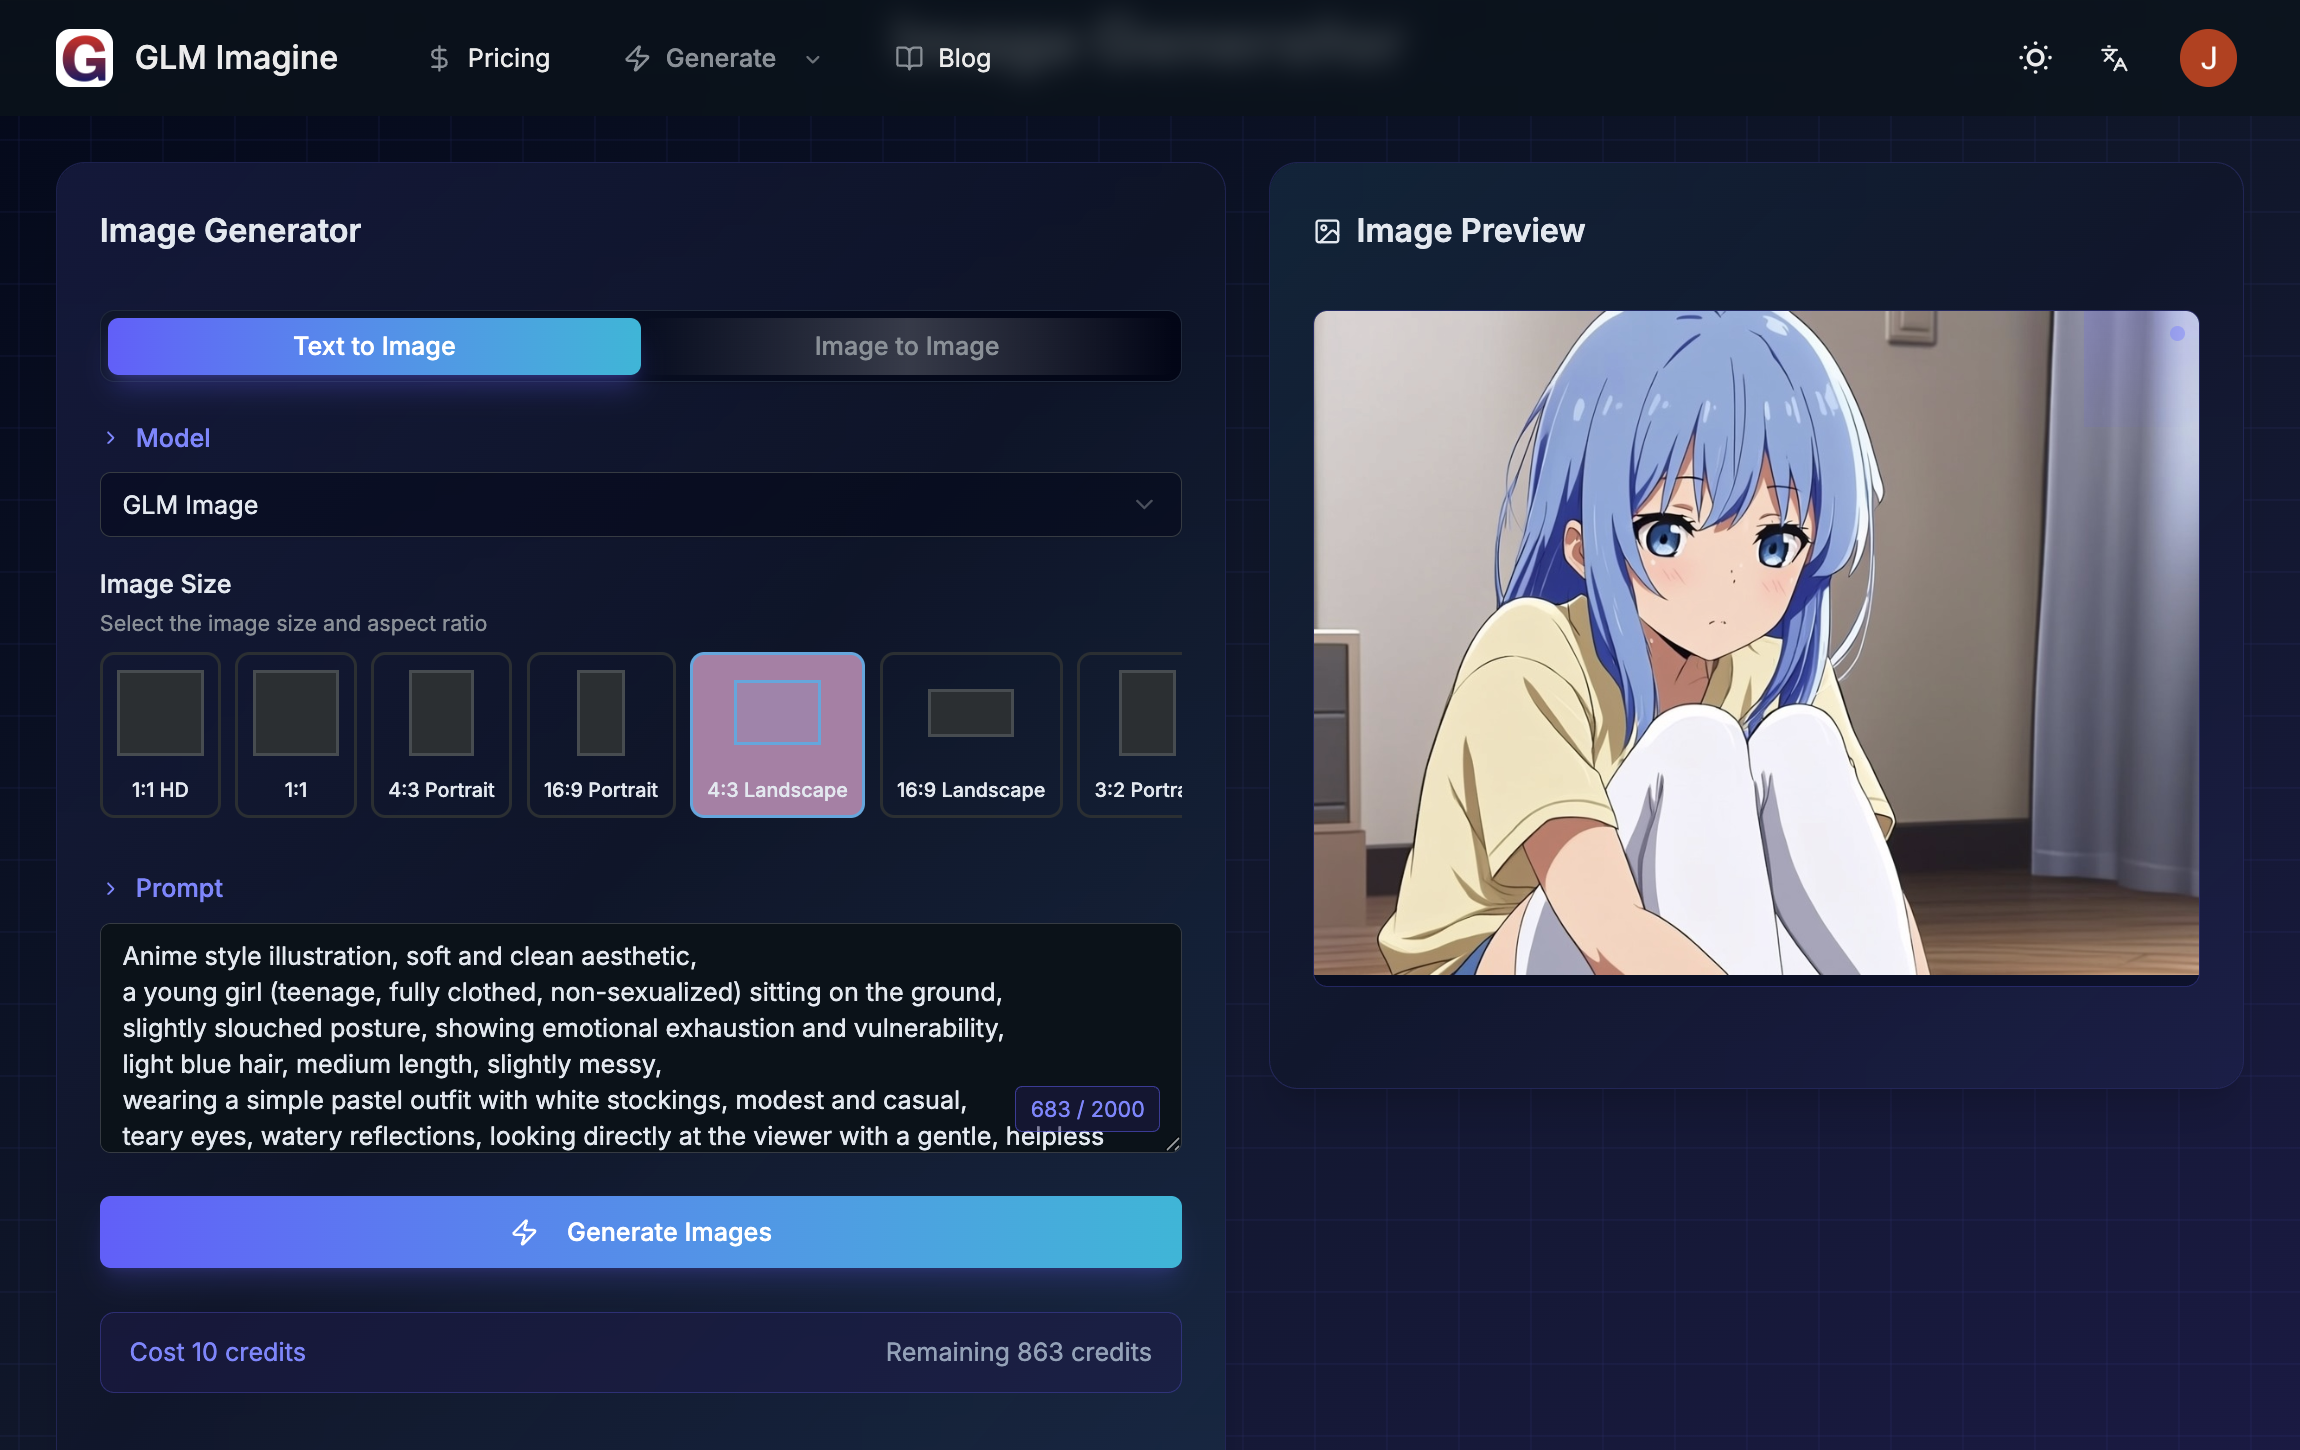Open the Generate menu dropdown arrow

813,59
